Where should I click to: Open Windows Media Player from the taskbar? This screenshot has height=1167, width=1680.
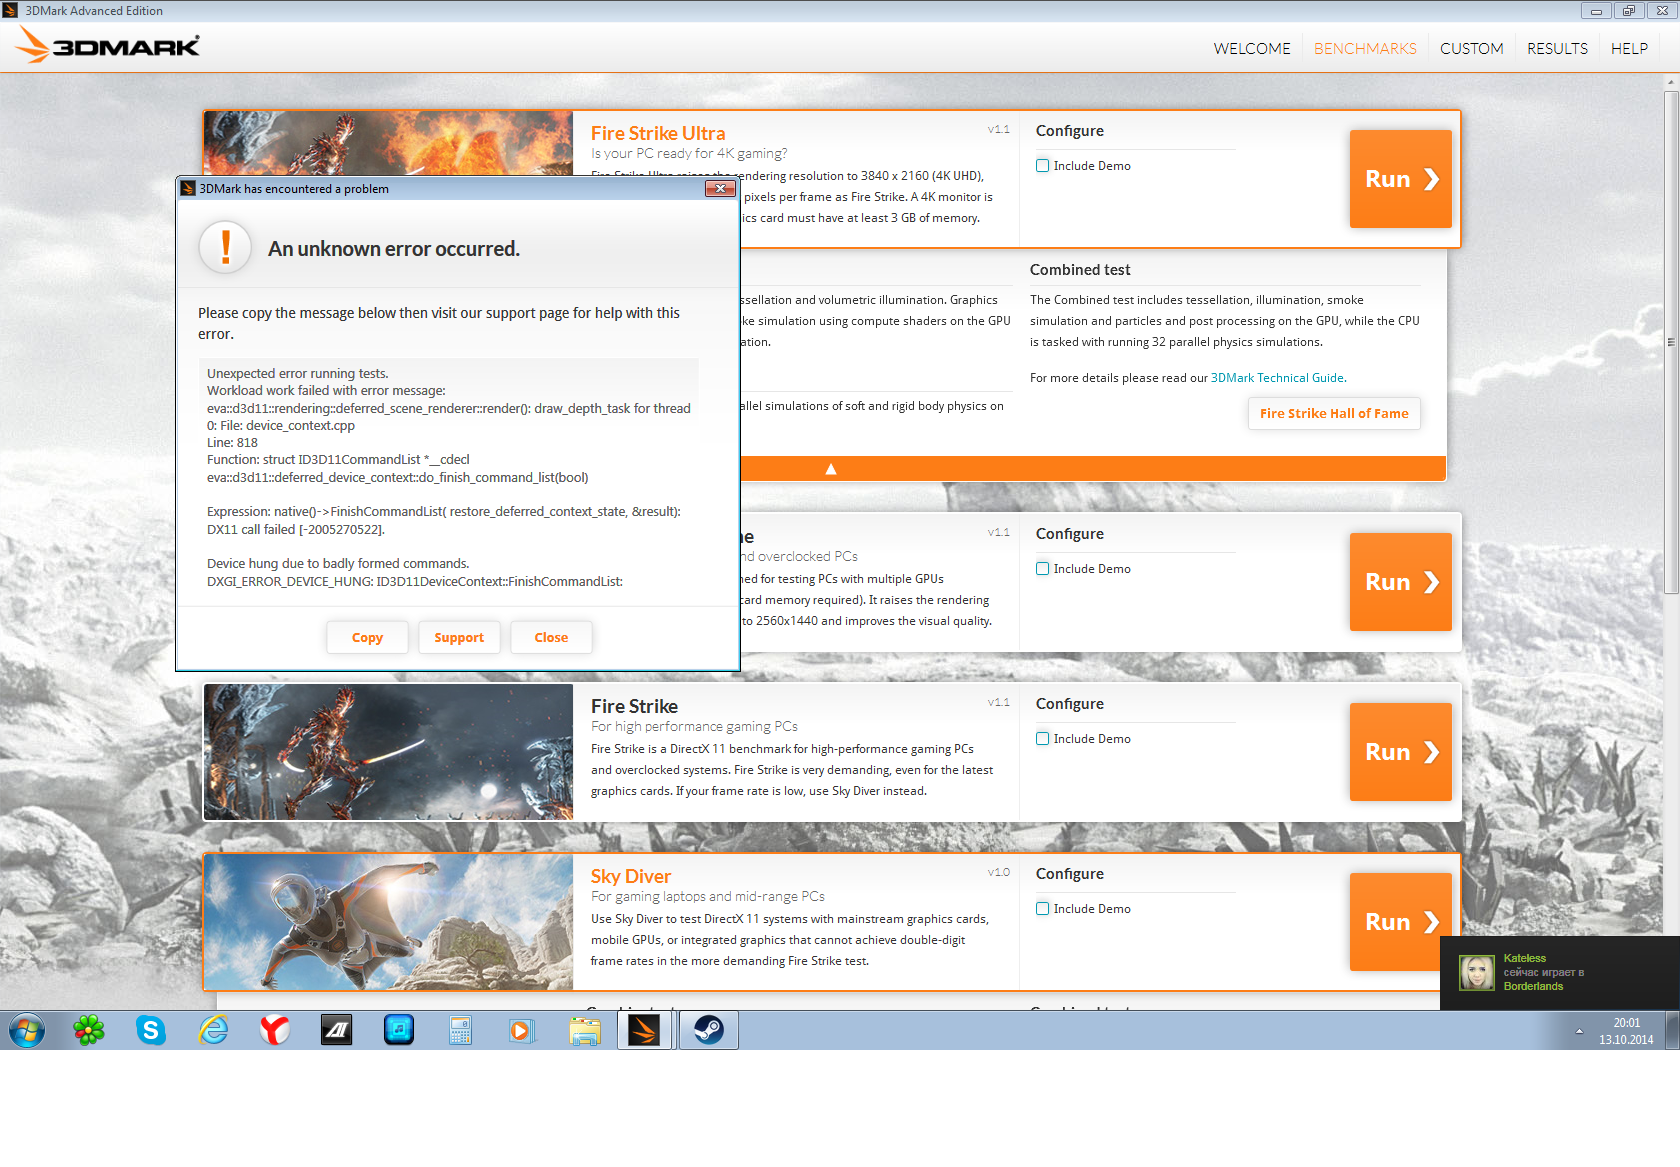coord(523,1030)
